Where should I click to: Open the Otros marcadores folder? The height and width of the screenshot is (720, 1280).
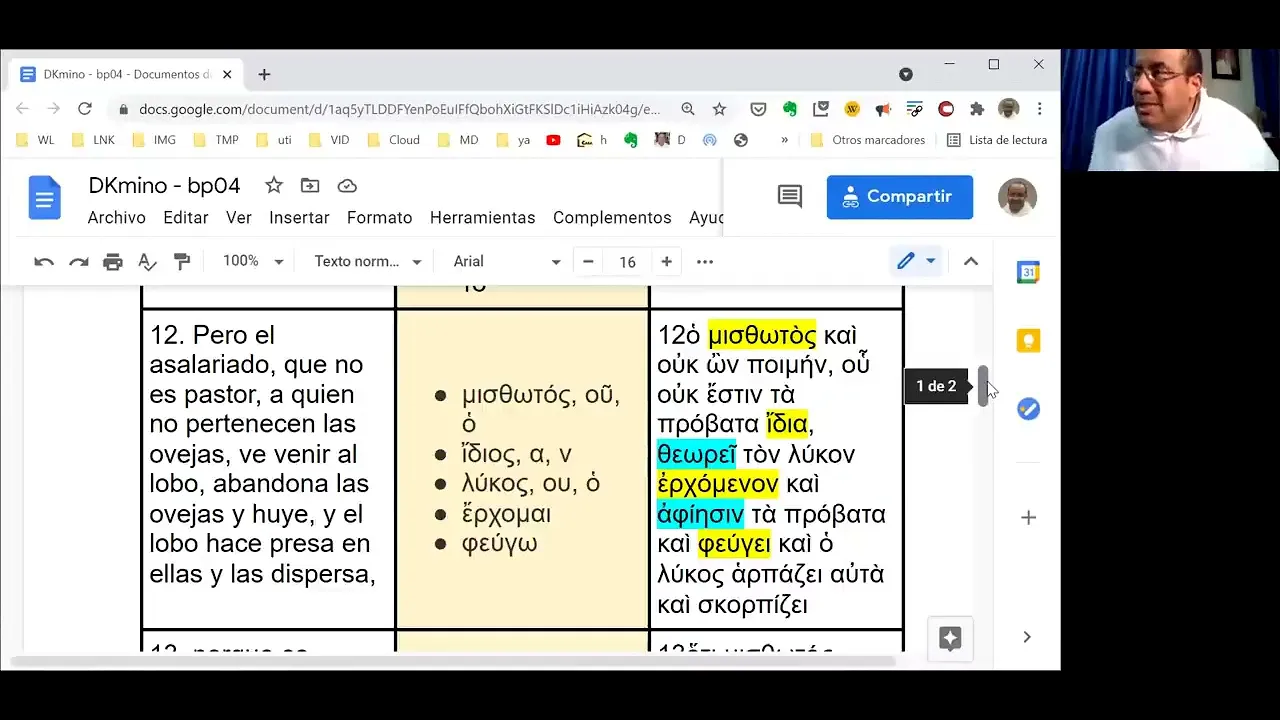point(868,140)
